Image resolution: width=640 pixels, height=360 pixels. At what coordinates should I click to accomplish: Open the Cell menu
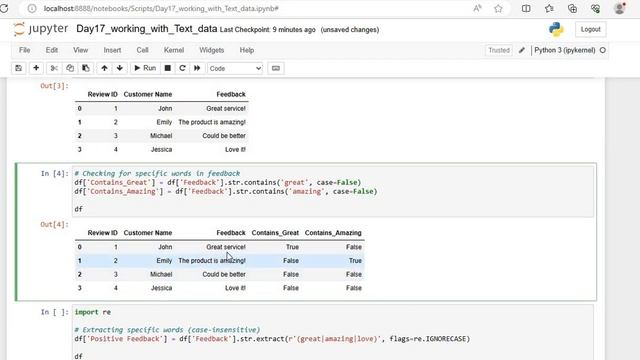pos(142,50)
